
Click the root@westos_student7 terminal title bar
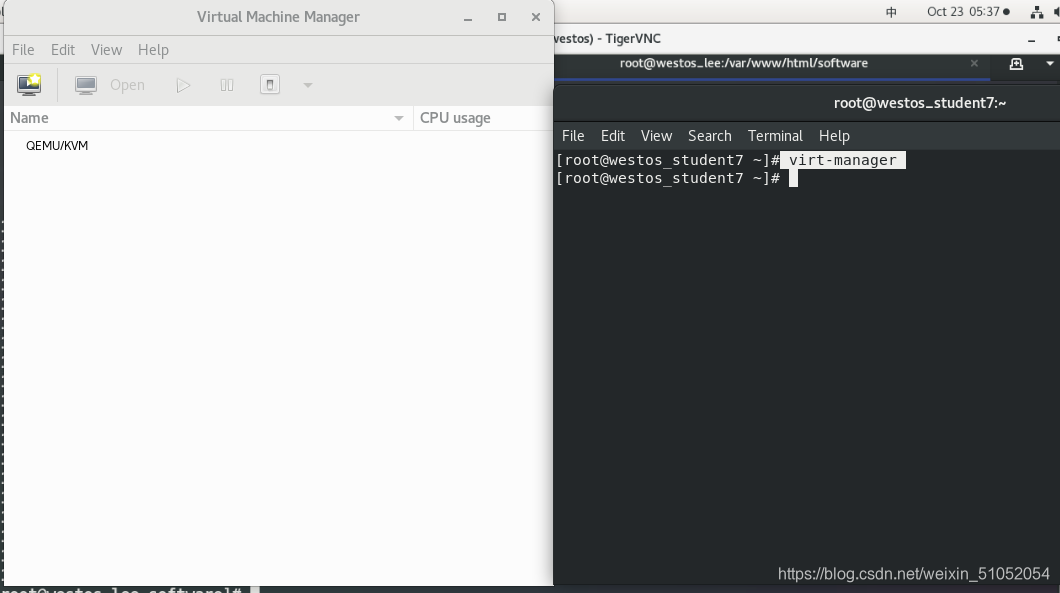919,103
